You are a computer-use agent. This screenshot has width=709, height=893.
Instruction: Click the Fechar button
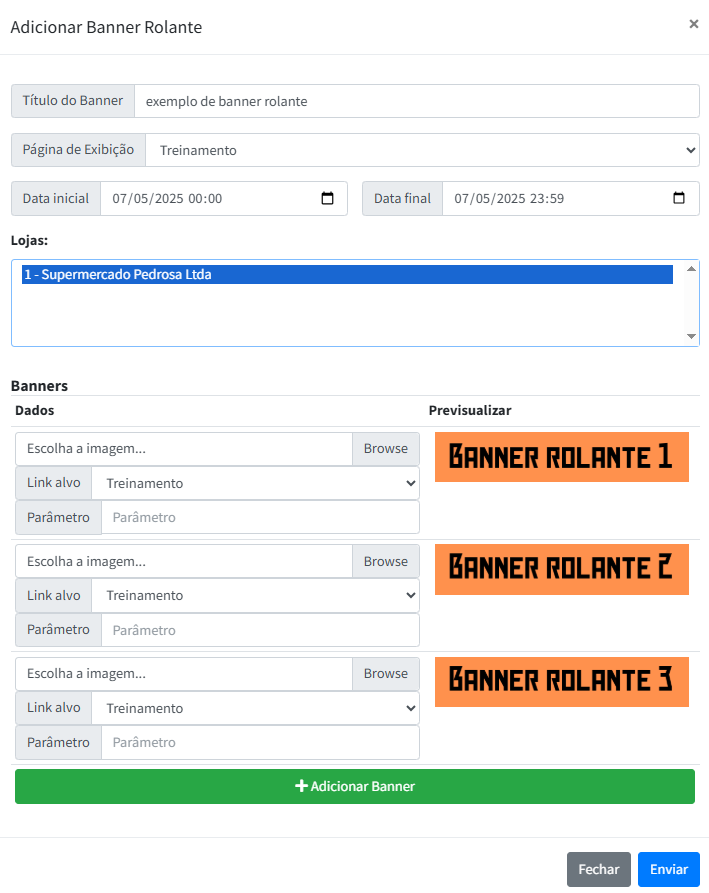[x=598, y=869]
